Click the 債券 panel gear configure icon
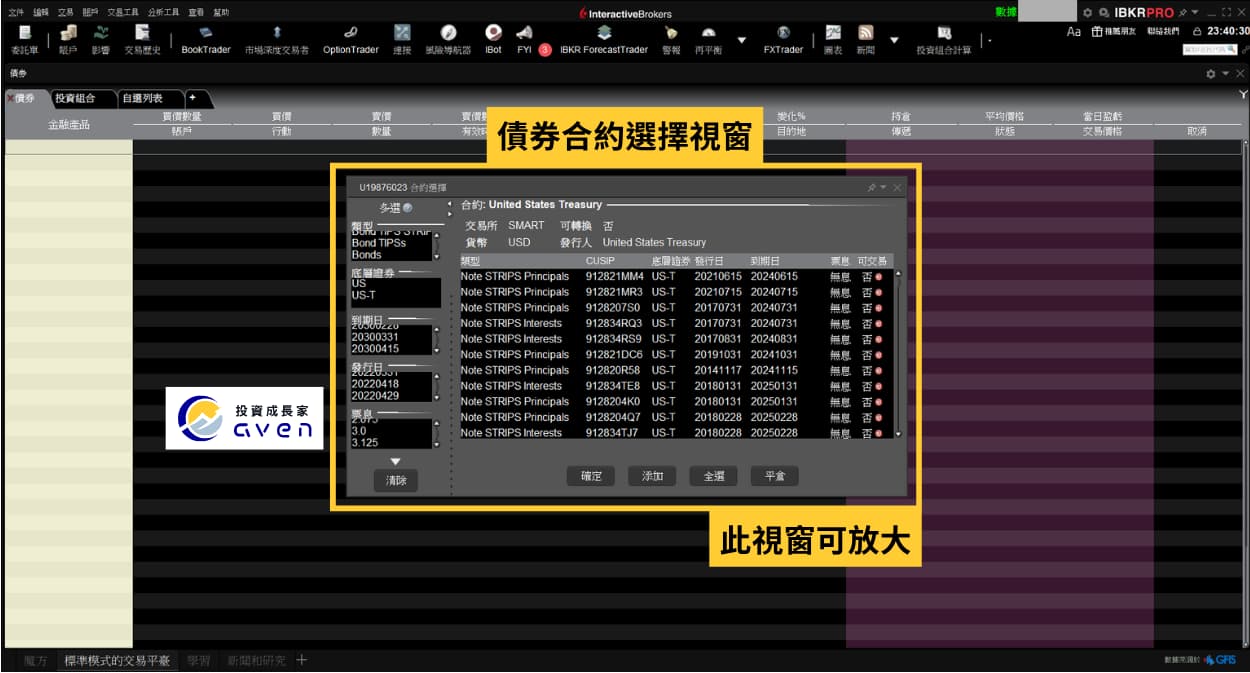 pos(1211,73)
